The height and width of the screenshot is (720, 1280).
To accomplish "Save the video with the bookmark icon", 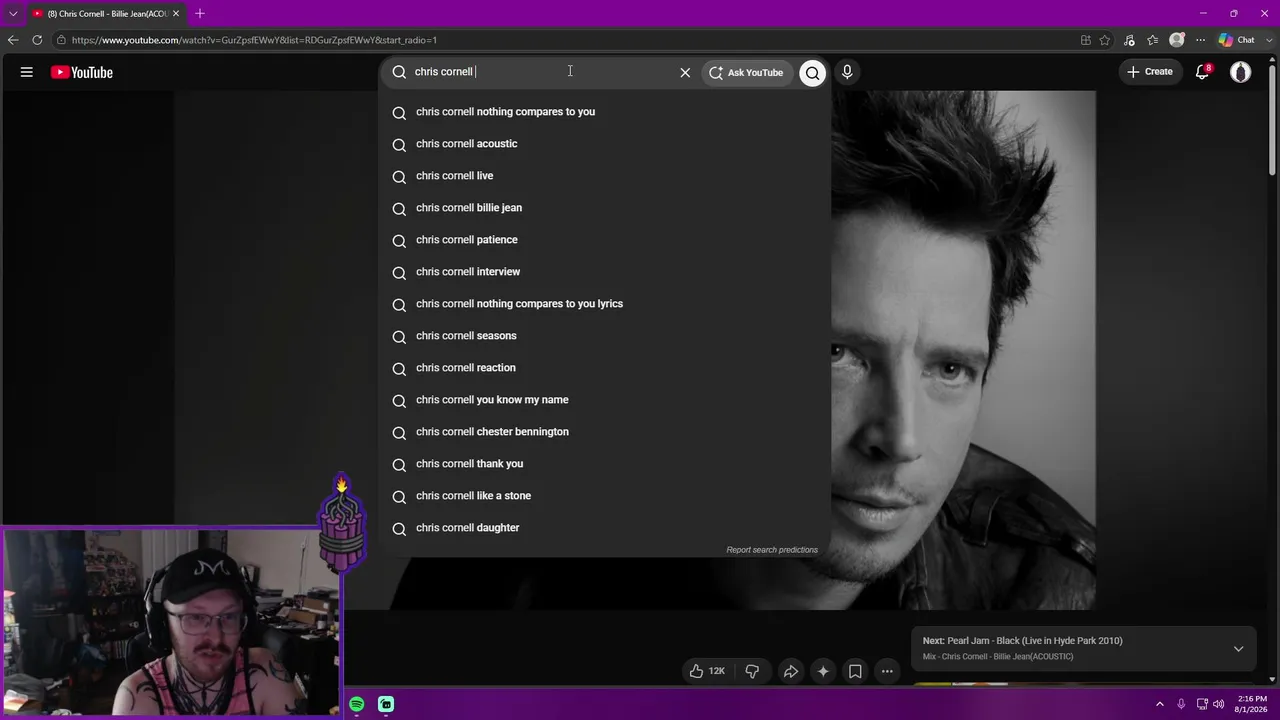I will [855, 671].
